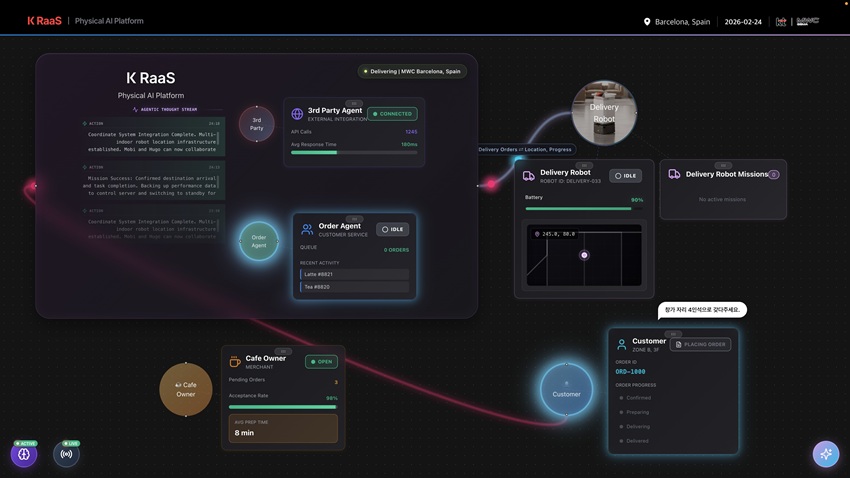
Task: Select the Tea #8820 recent activity
Action: pyautogui.click(x=354, y=287)
